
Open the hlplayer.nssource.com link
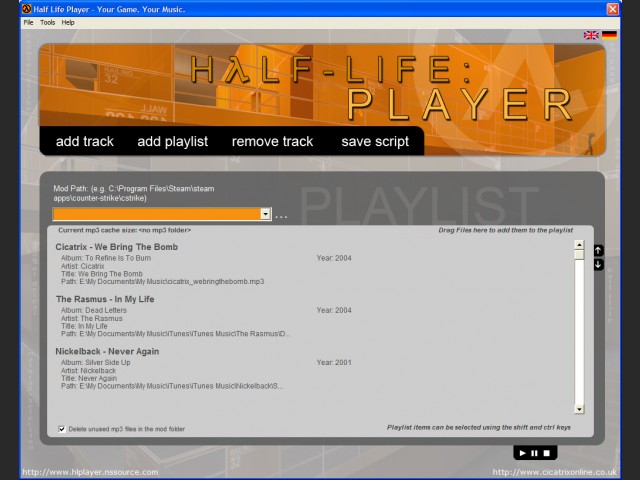[x=90, y=472]
